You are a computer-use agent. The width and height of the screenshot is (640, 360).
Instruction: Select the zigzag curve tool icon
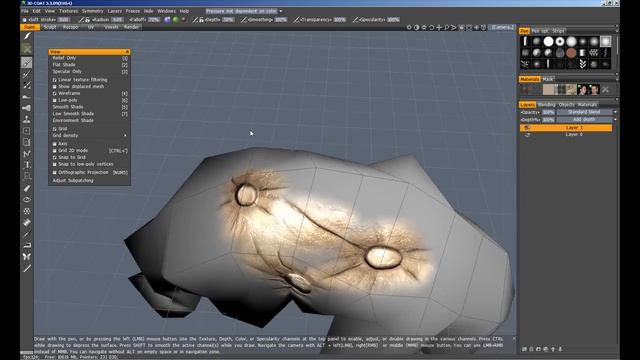tap(27, 153)
